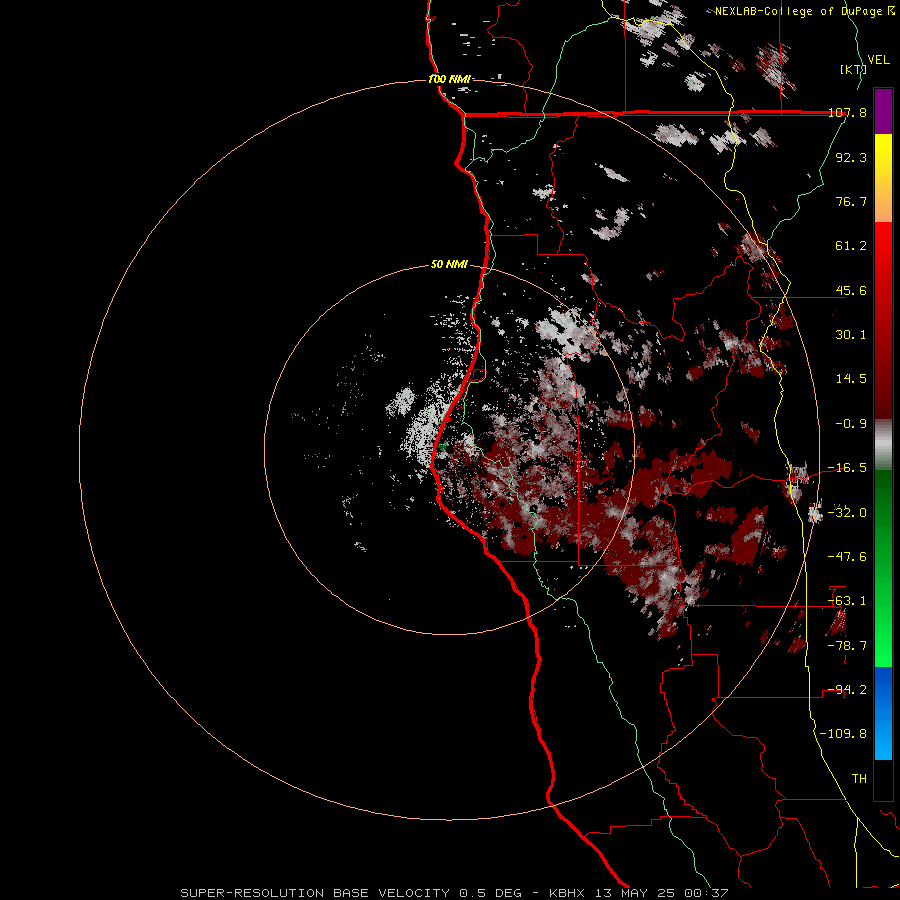Viewport: 900px width, 900px height.
Task: Click the 30.1 velocity scale value
Action: point(851,335)
